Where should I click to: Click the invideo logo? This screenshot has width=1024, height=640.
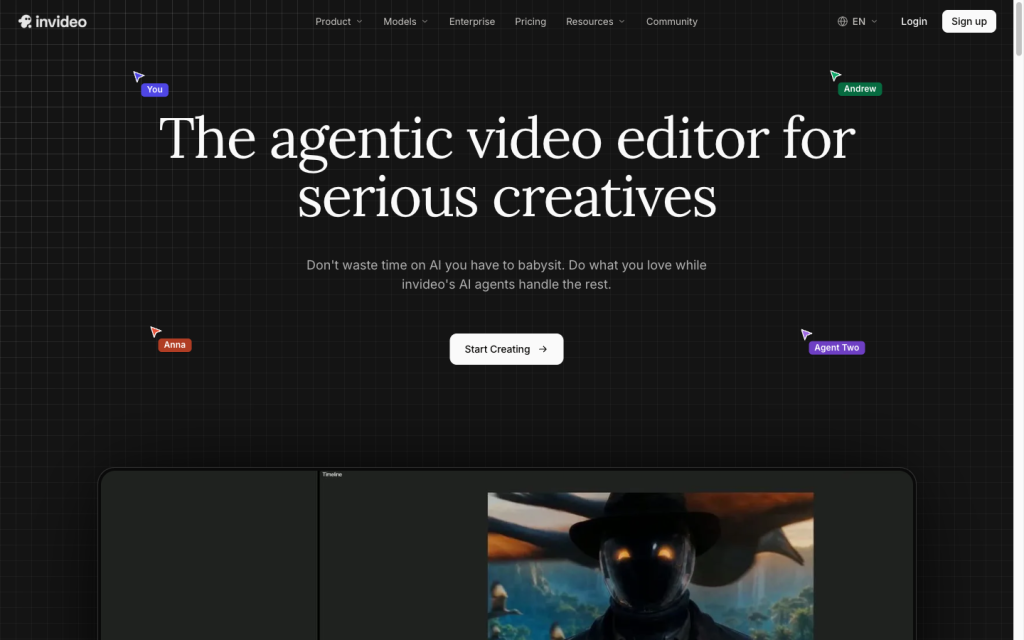point(52,22)
